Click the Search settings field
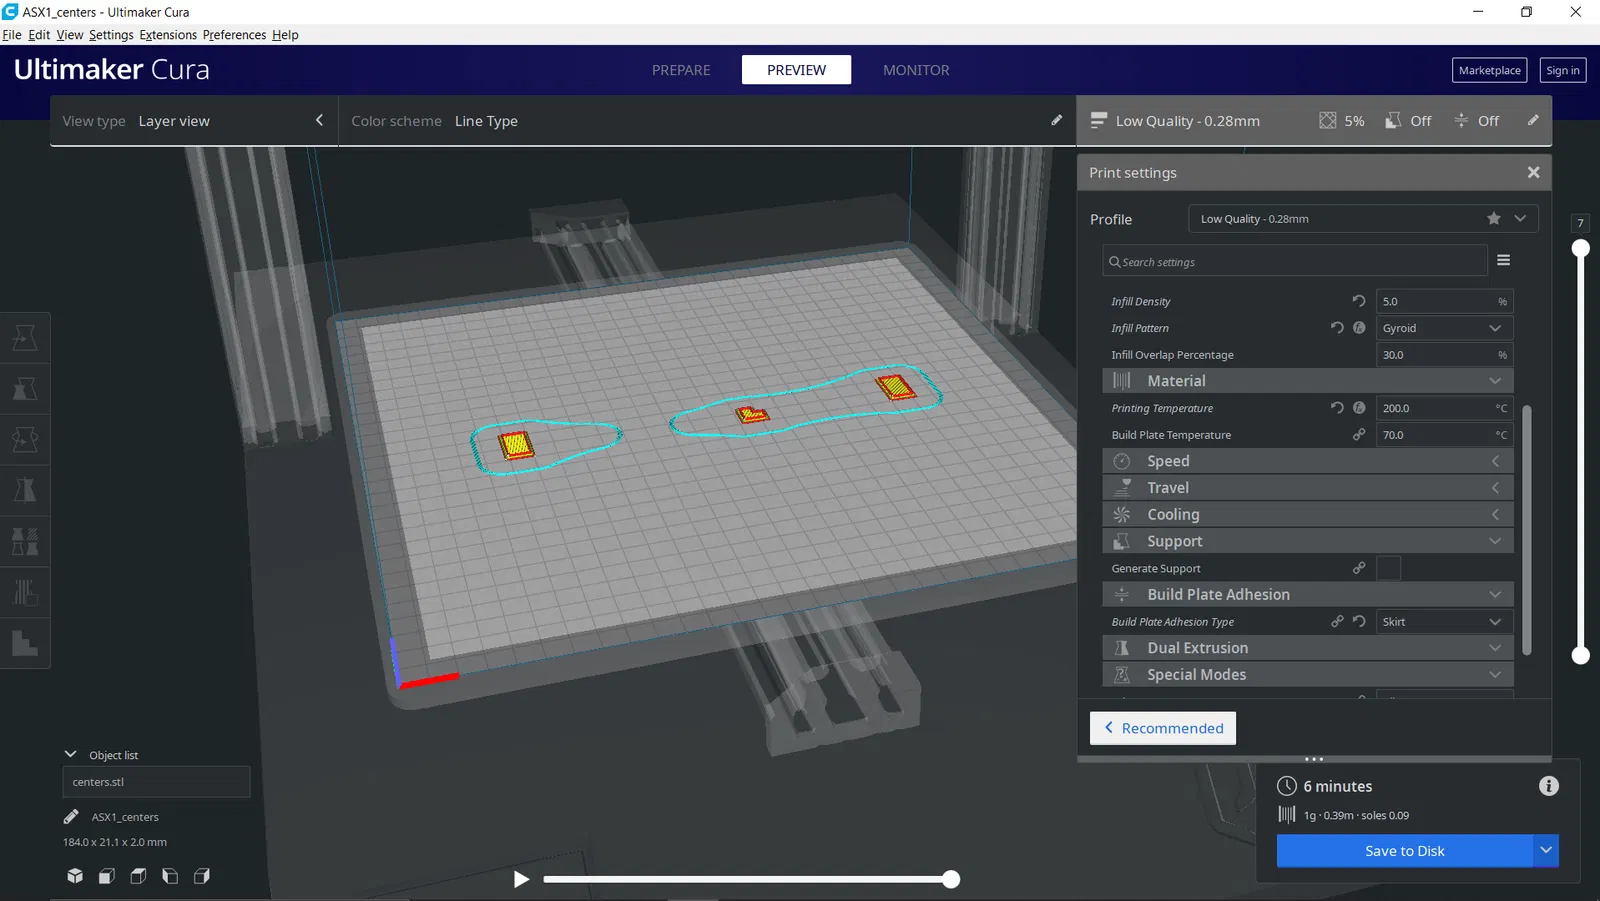Image resolution: width=1600 pixels, height=901 pixels. [1295, 261]
